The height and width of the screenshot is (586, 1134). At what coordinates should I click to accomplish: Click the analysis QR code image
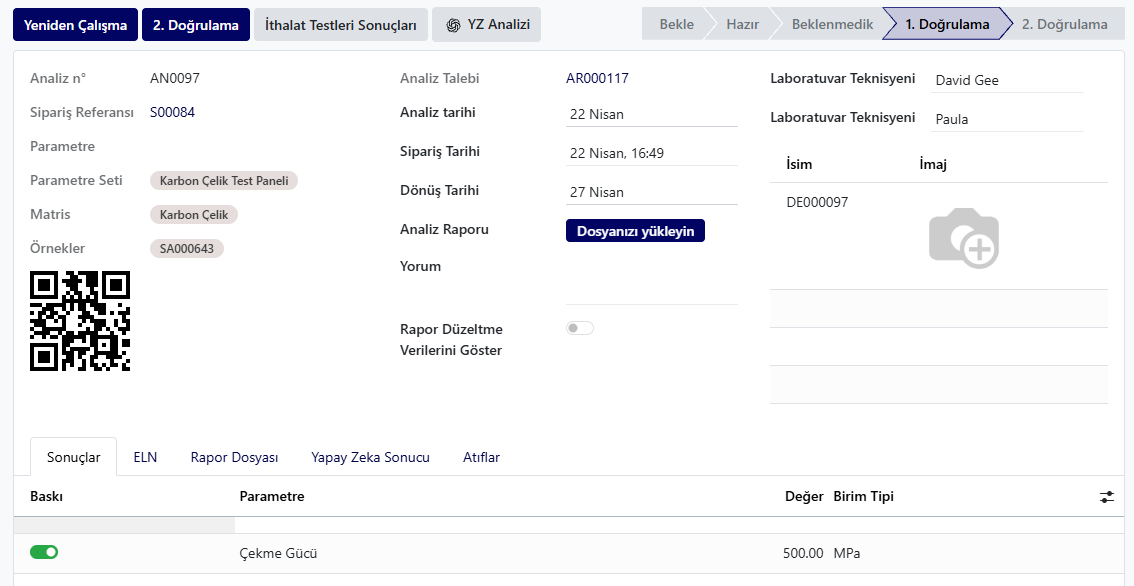pyautogui.click(x=80, y=321)
